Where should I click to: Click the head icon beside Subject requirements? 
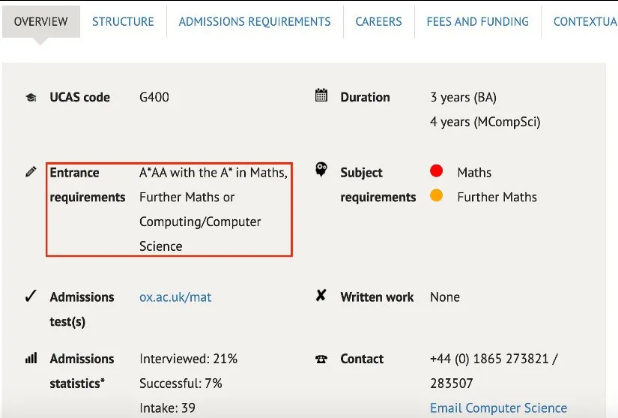tap(321, 171)
